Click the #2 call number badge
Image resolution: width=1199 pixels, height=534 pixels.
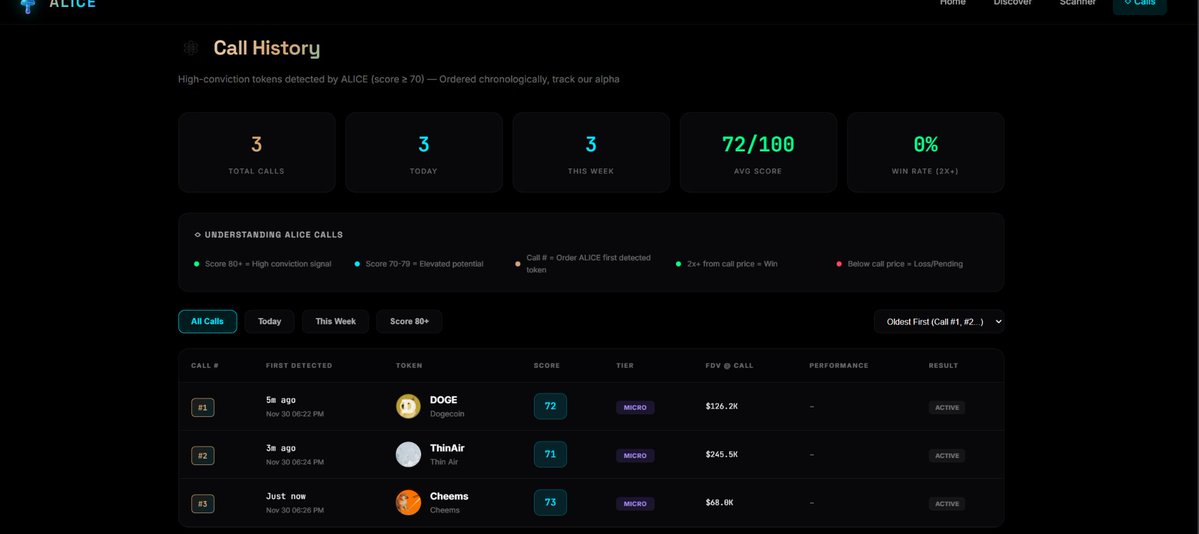(x=203, y=456)
